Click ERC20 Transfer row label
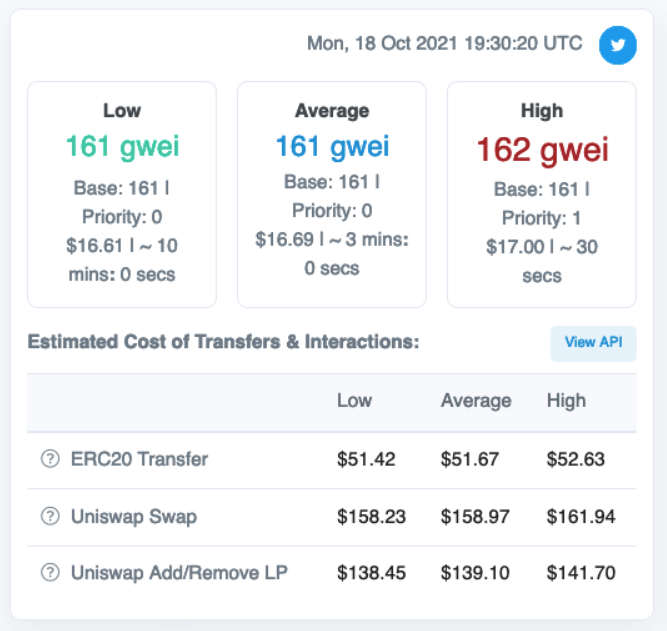The width and height of the screenshot is (667, 631). pos(139,459)
